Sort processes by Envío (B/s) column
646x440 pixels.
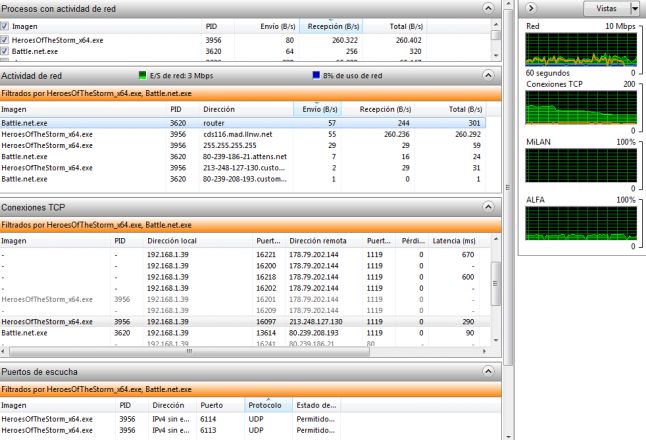point(267,26)
